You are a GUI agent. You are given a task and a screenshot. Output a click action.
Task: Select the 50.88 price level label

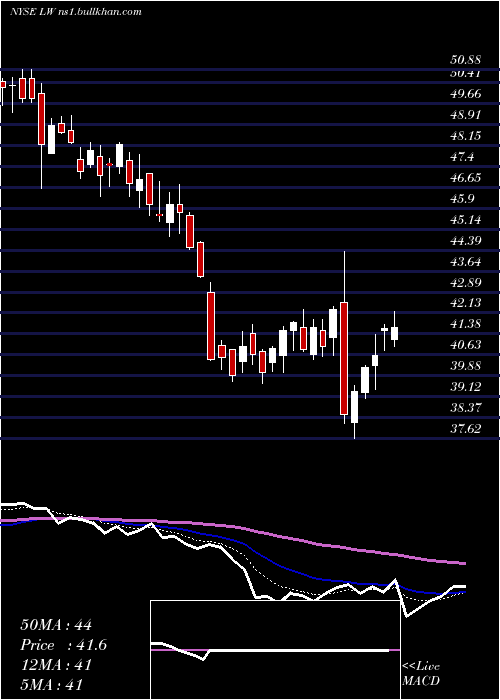pyautogui.click(x=465, y=60)
